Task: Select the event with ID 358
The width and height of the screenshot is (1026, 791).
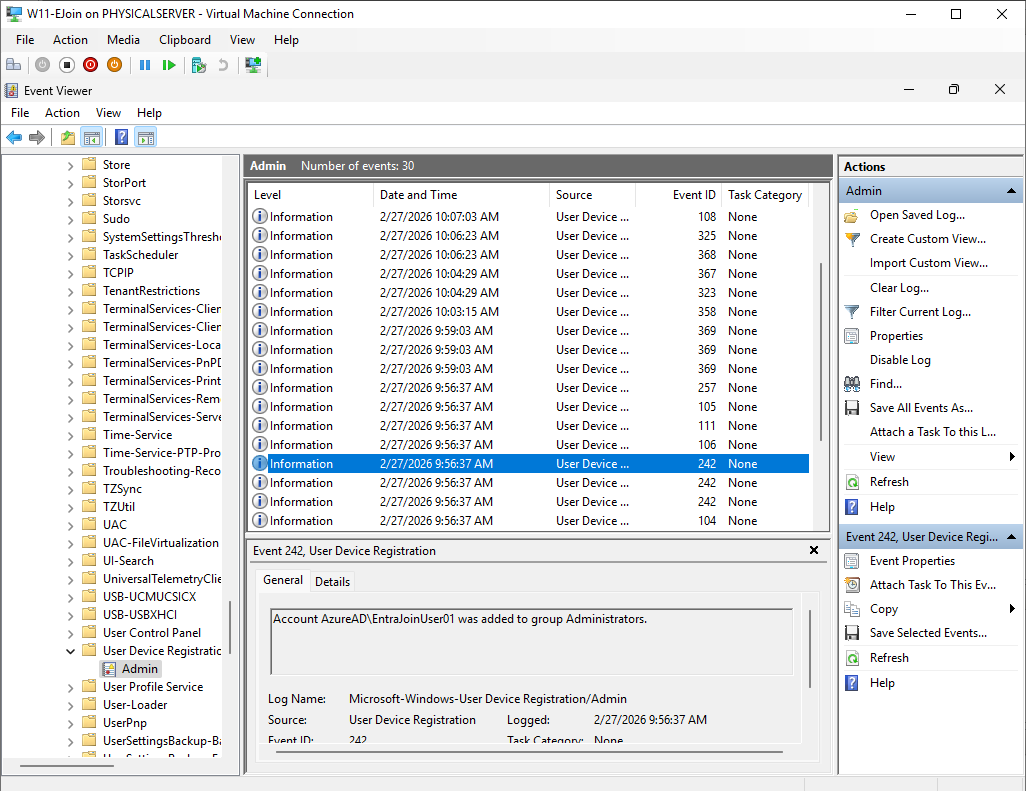Action: pos(530,311)
